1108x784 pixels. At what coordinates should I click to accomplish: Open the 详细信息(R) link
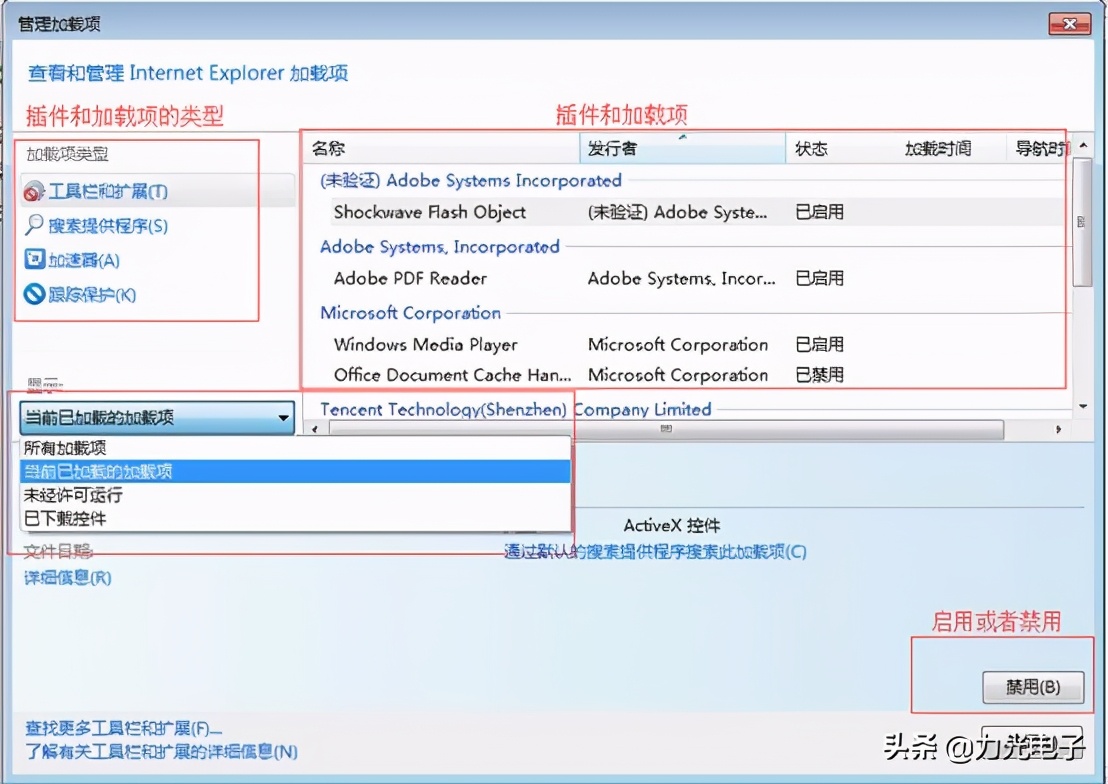[x=68, y=578]
